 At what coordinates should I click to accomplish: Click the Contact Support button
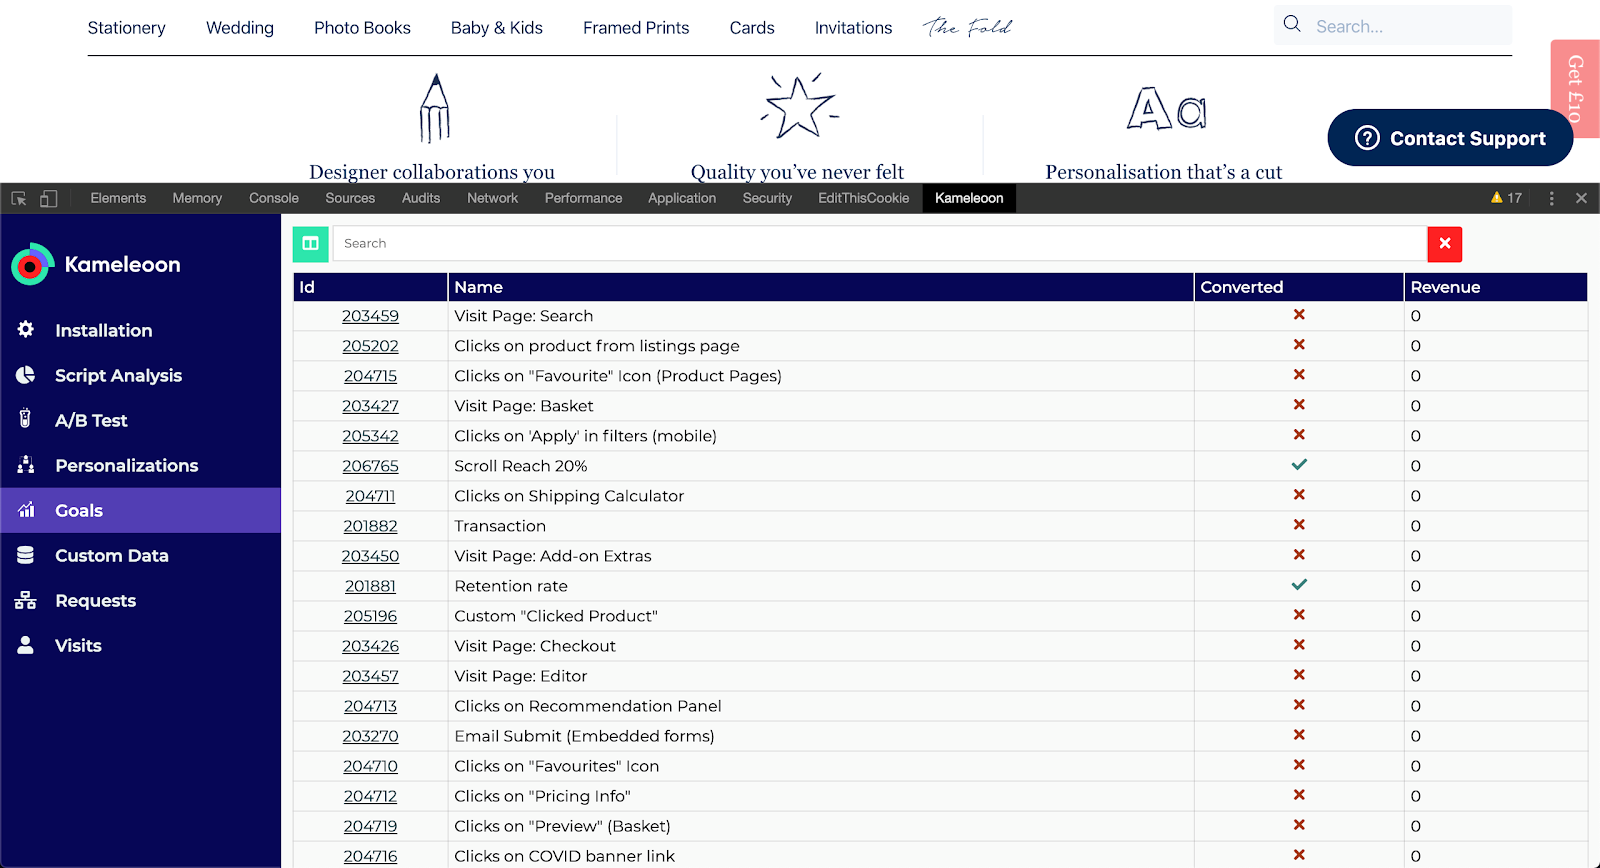click(x=1450, y=138)
